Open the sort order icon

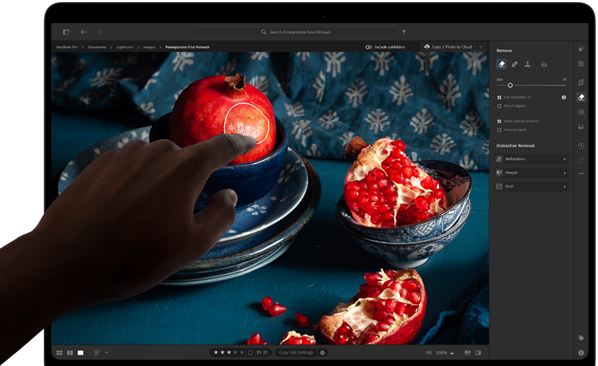coord(97,353)
